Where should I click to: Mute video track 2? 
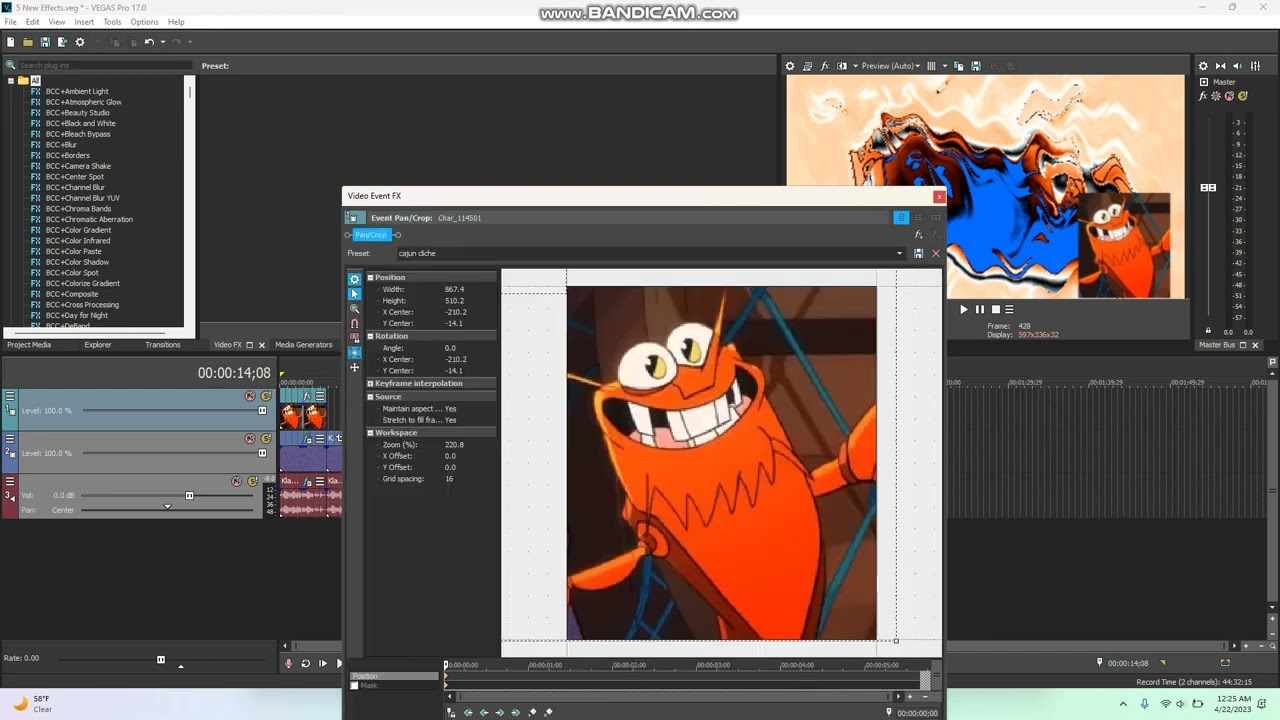(250, 439)
